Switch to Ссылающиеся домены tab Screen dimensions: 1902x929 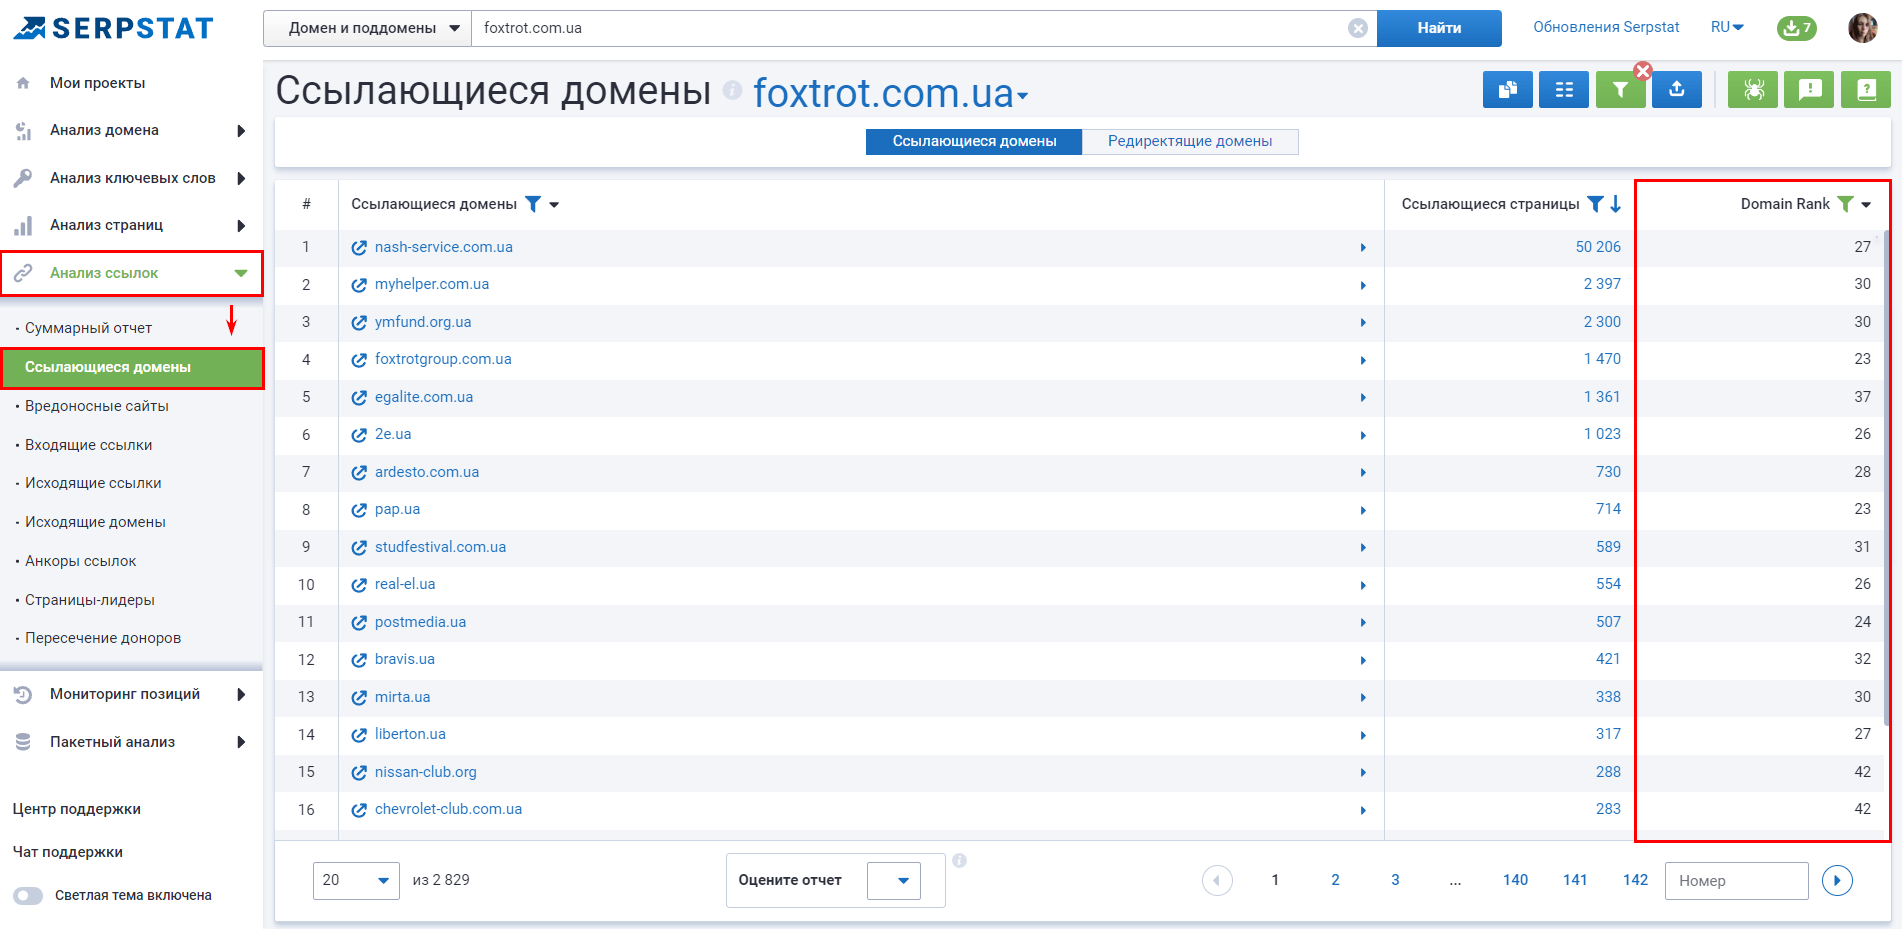click(974, 141)
